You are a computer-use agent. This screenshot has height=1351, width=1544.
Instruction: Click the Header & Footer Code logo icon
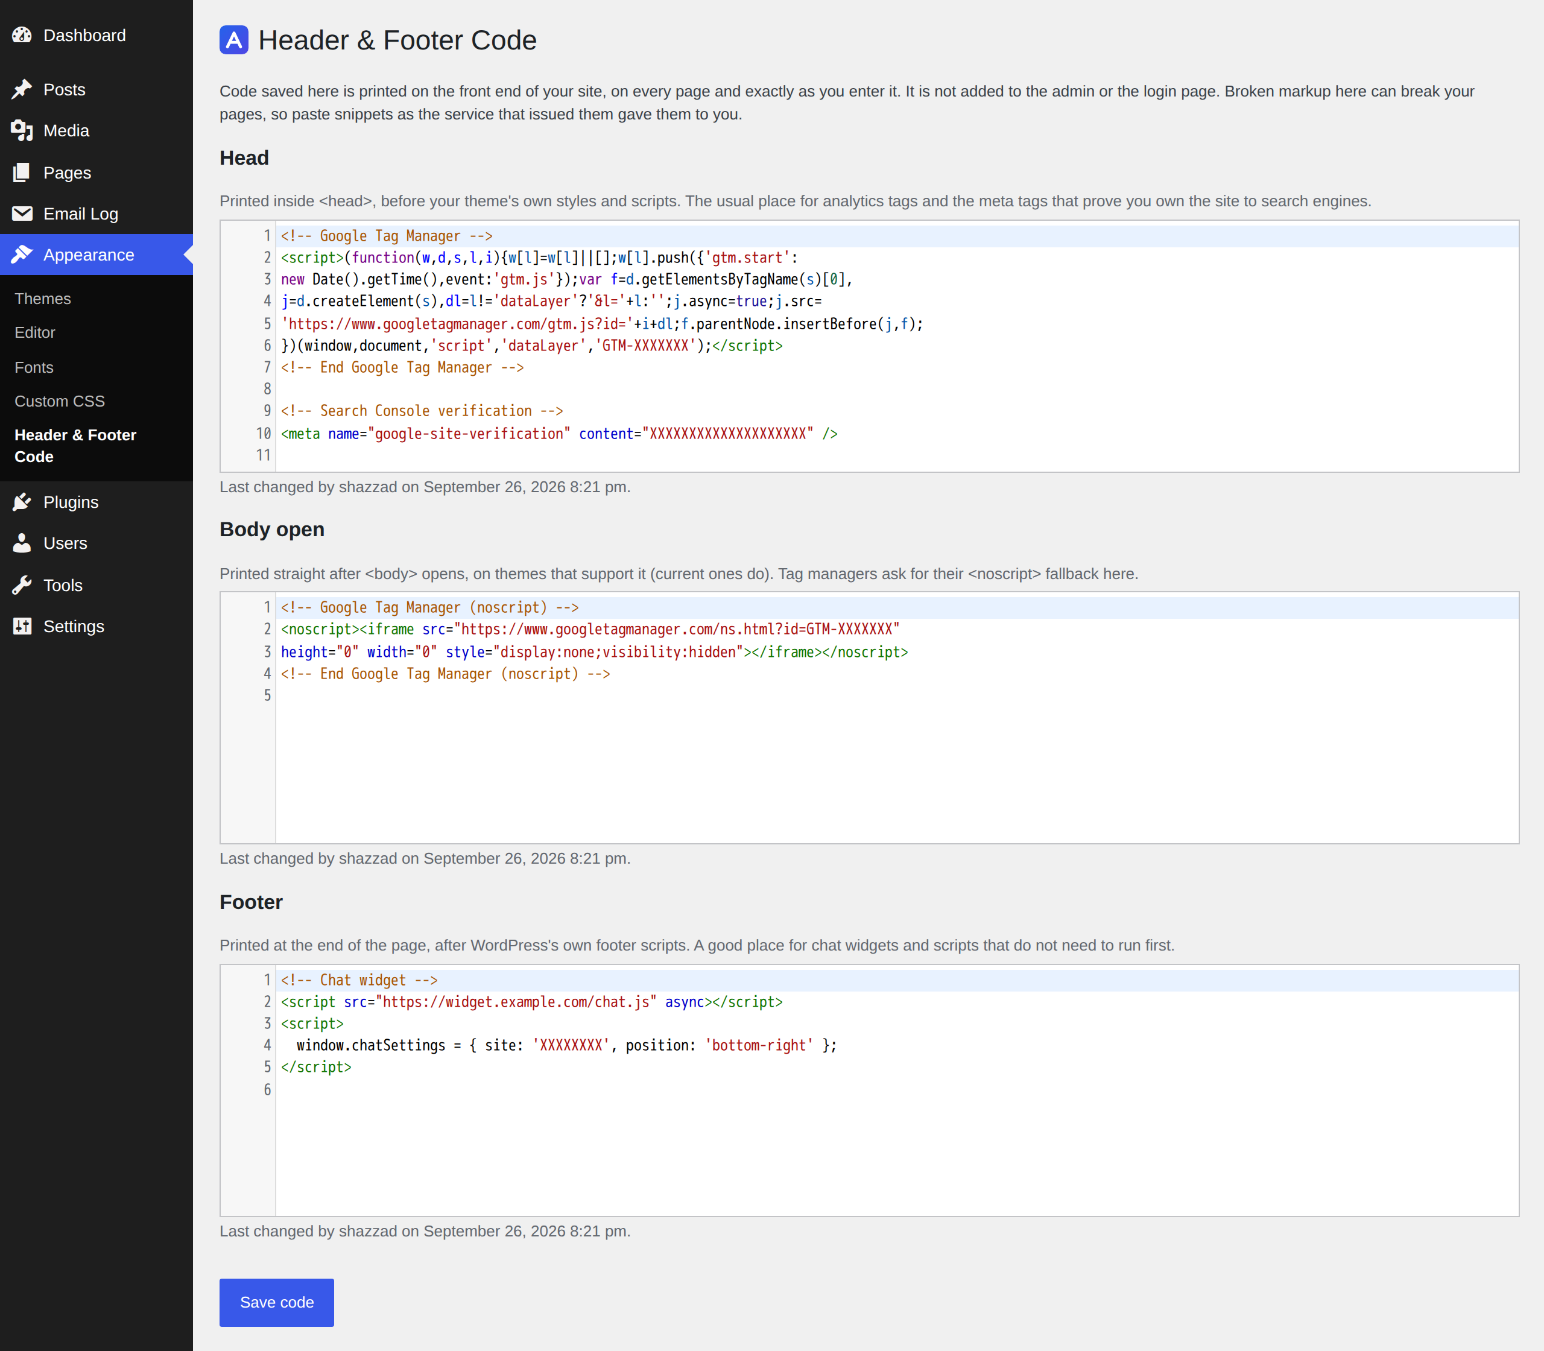[x=234, y=40]
